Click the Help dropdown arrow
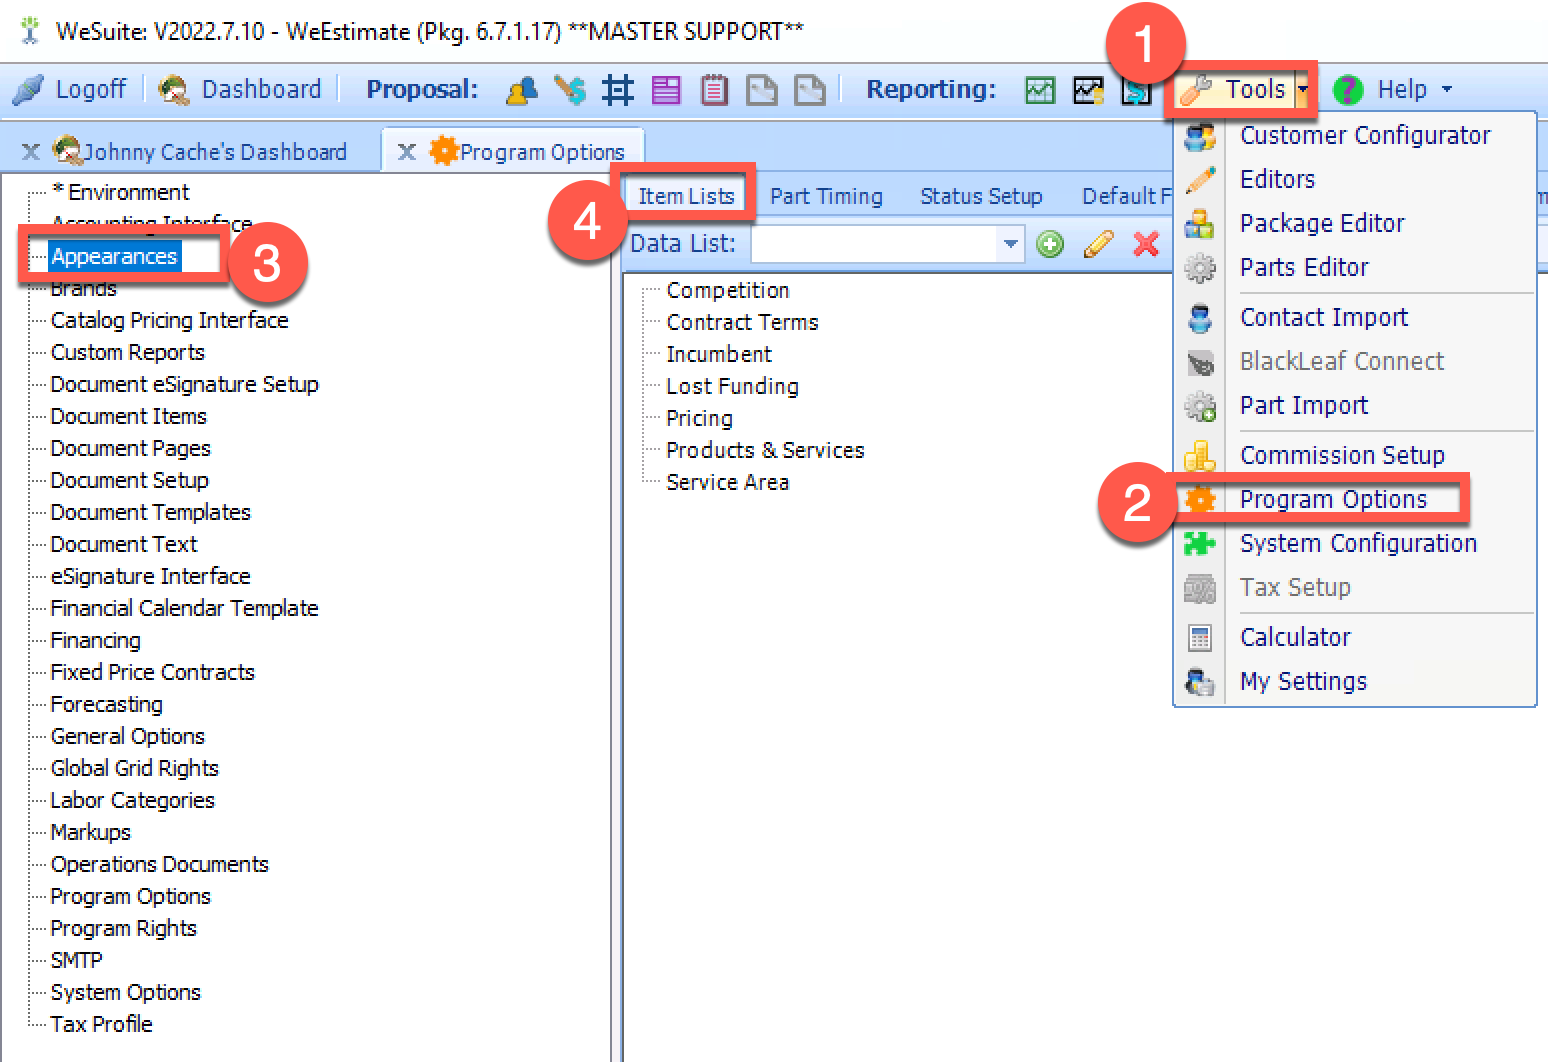1548x1062 pixels. pyautogui.click(x=1446, y=89)
